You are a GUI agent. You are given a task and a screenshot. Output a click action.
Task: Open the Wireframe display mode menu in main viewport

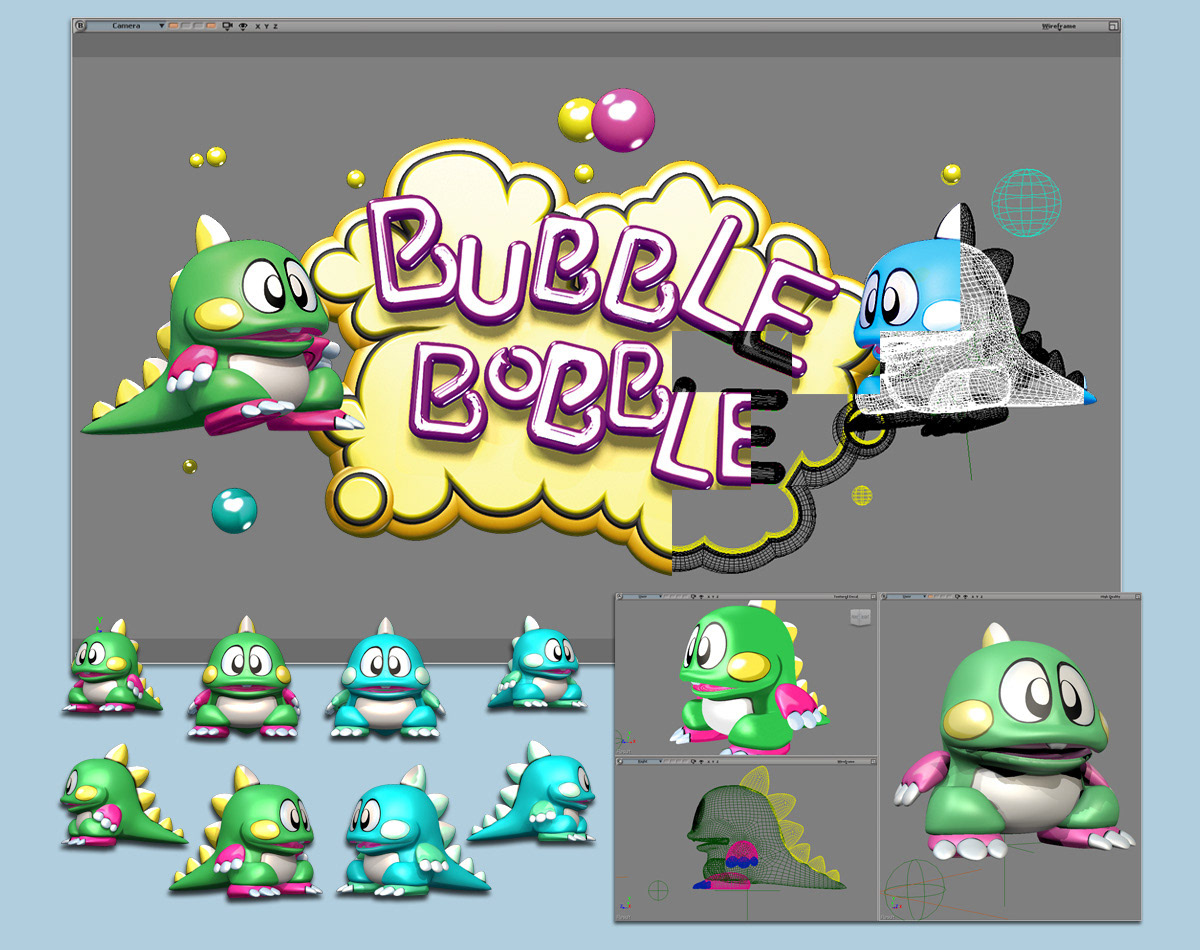pos(1059,26)
